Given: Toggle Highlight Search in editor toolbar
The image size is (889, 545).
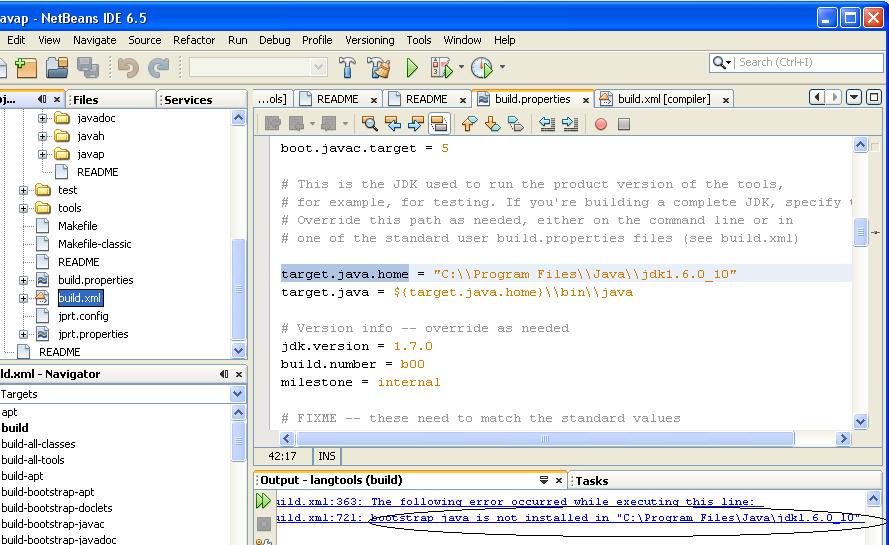Looking at the screenshot, I should point(438,124).
